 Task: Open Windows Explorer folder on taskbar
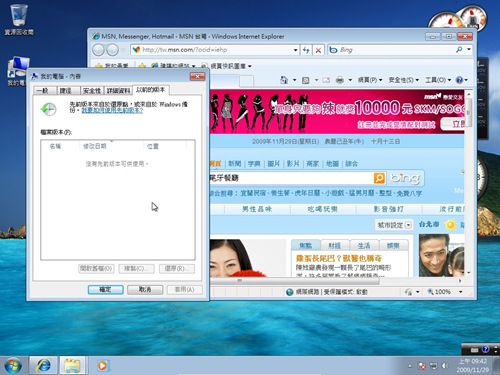(73, 365)
